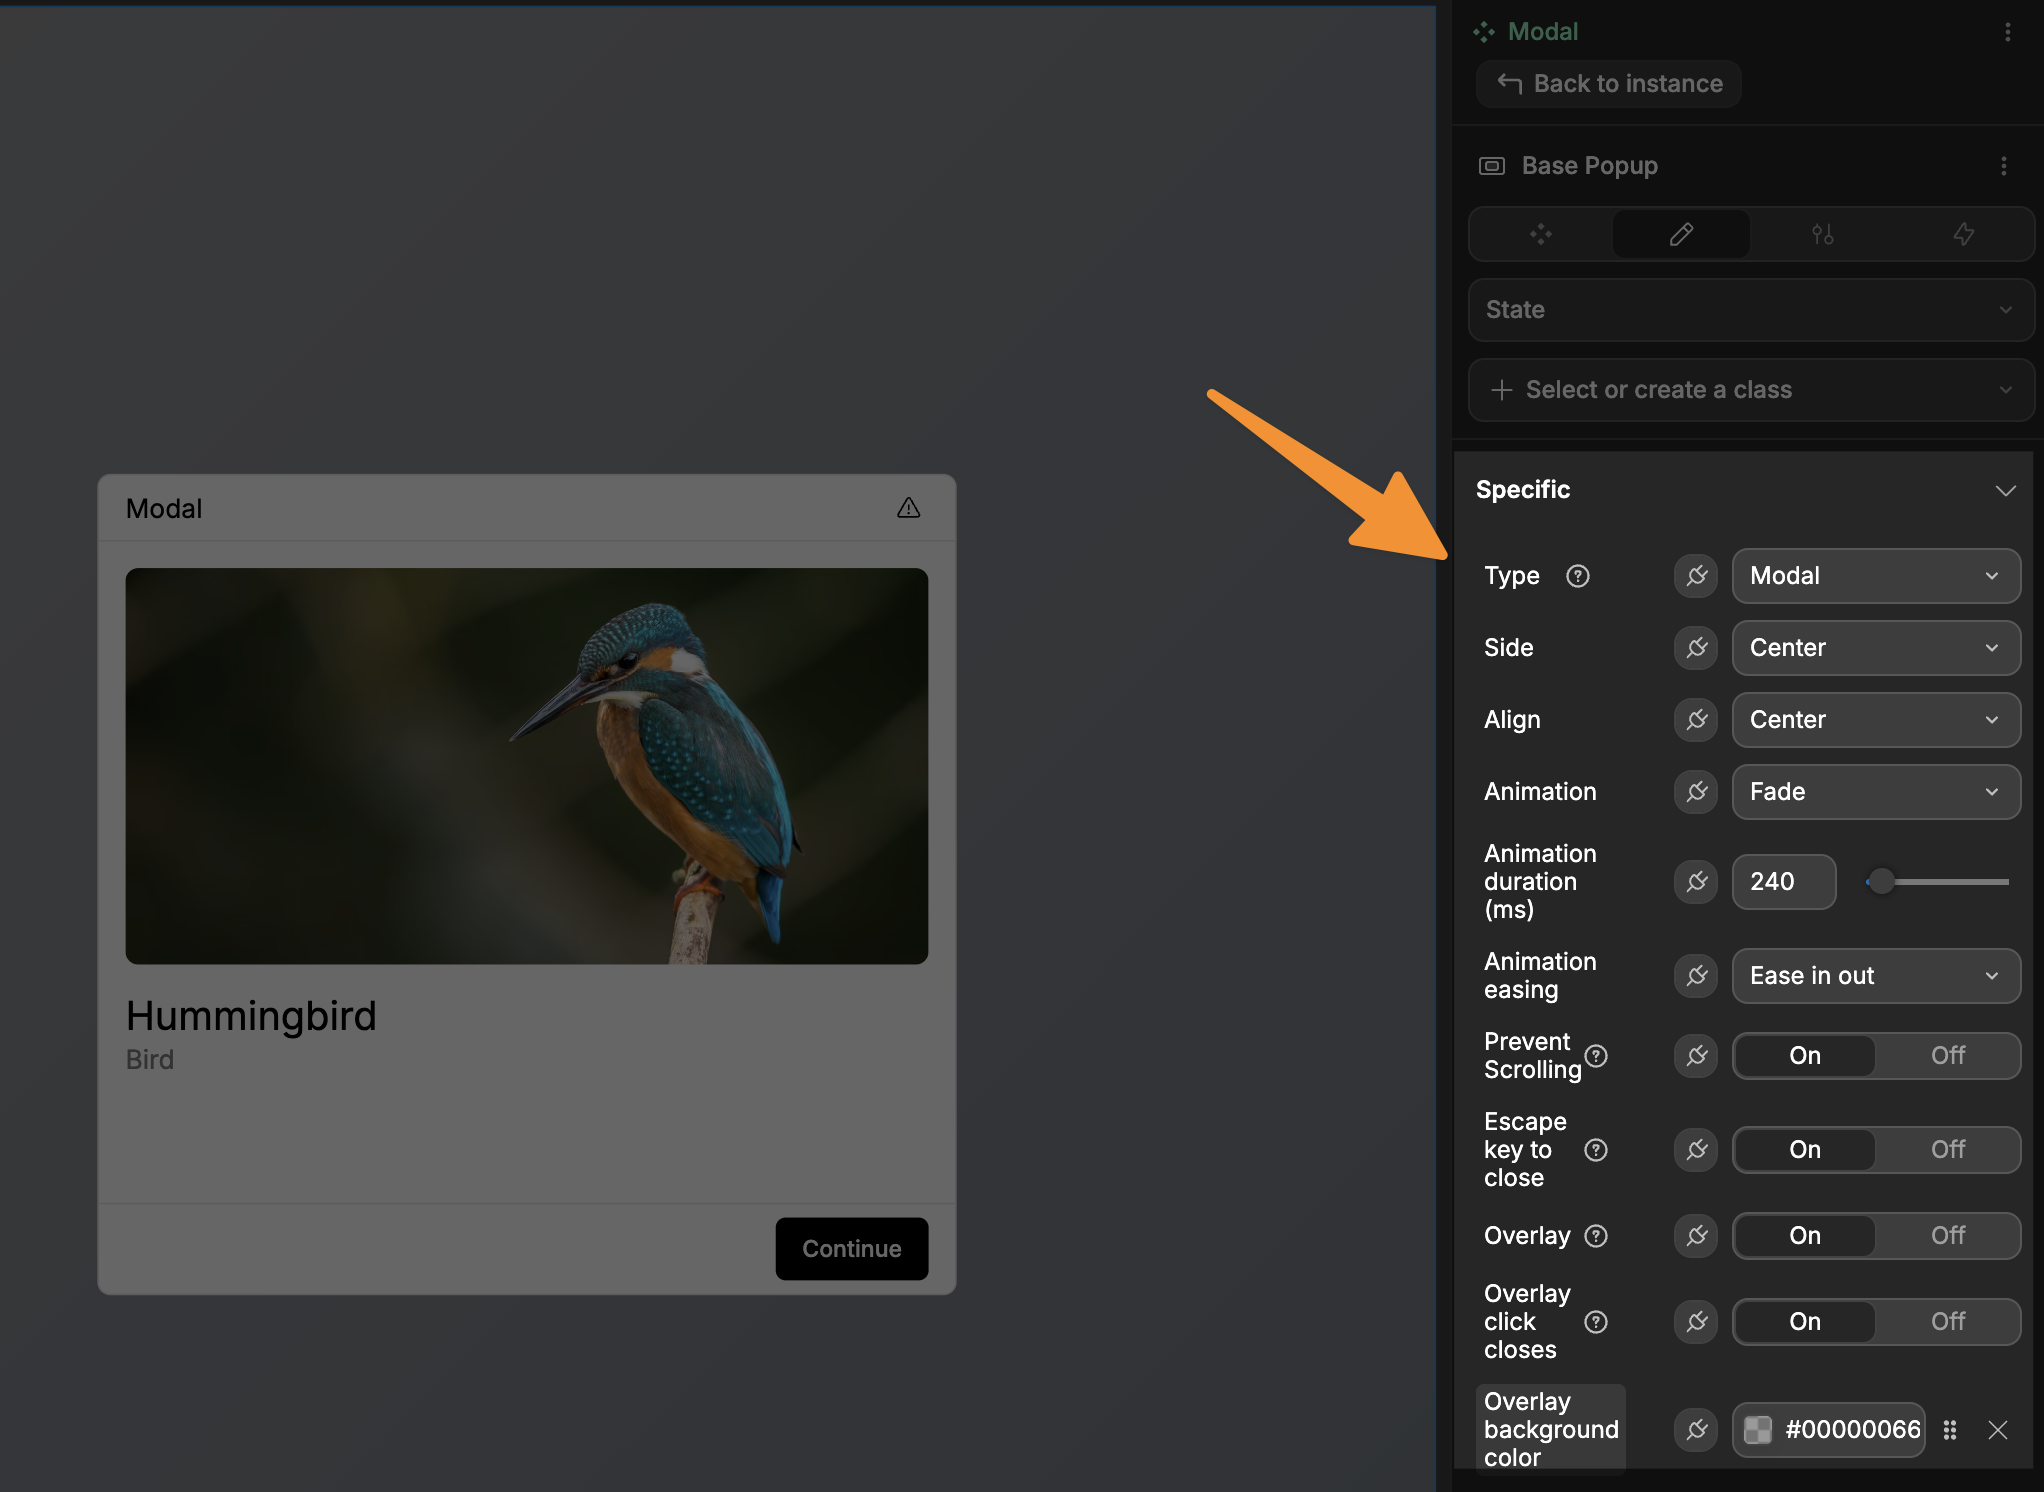Image resolution: width=2044 pixels, height=1492 pixels.
Task: Click the warning triangle icon in Modal header
Action: pyautogui.click(x=908, y=508)
